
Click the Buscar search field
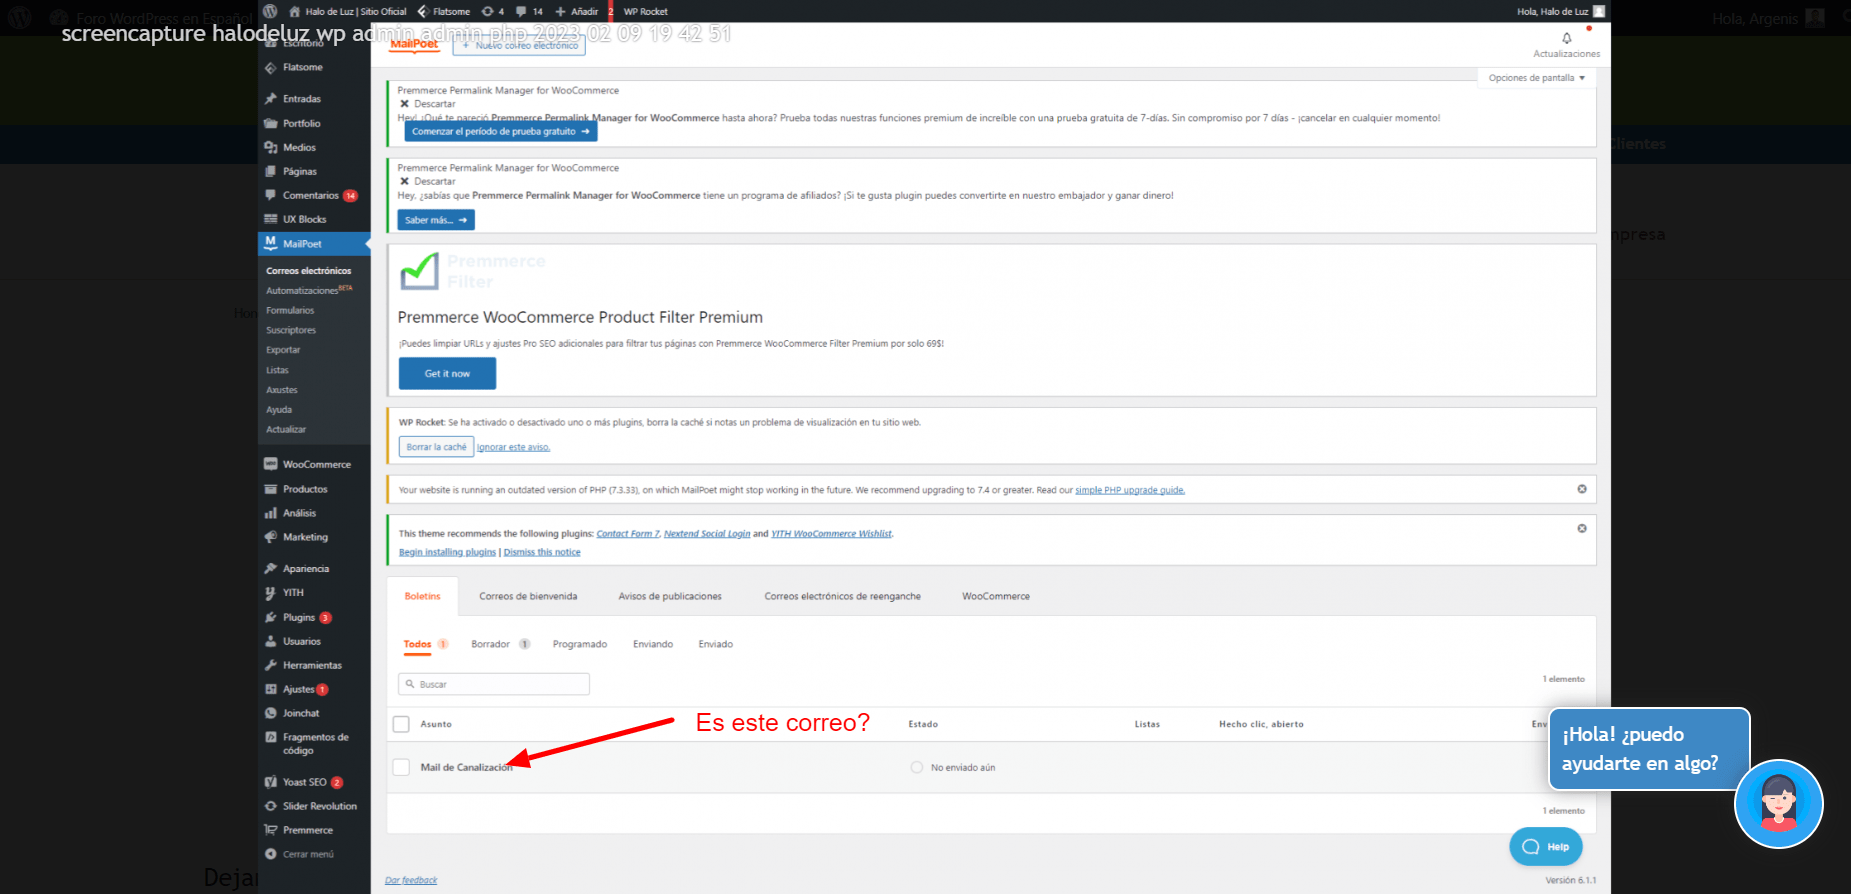click(x=494, y=684)
